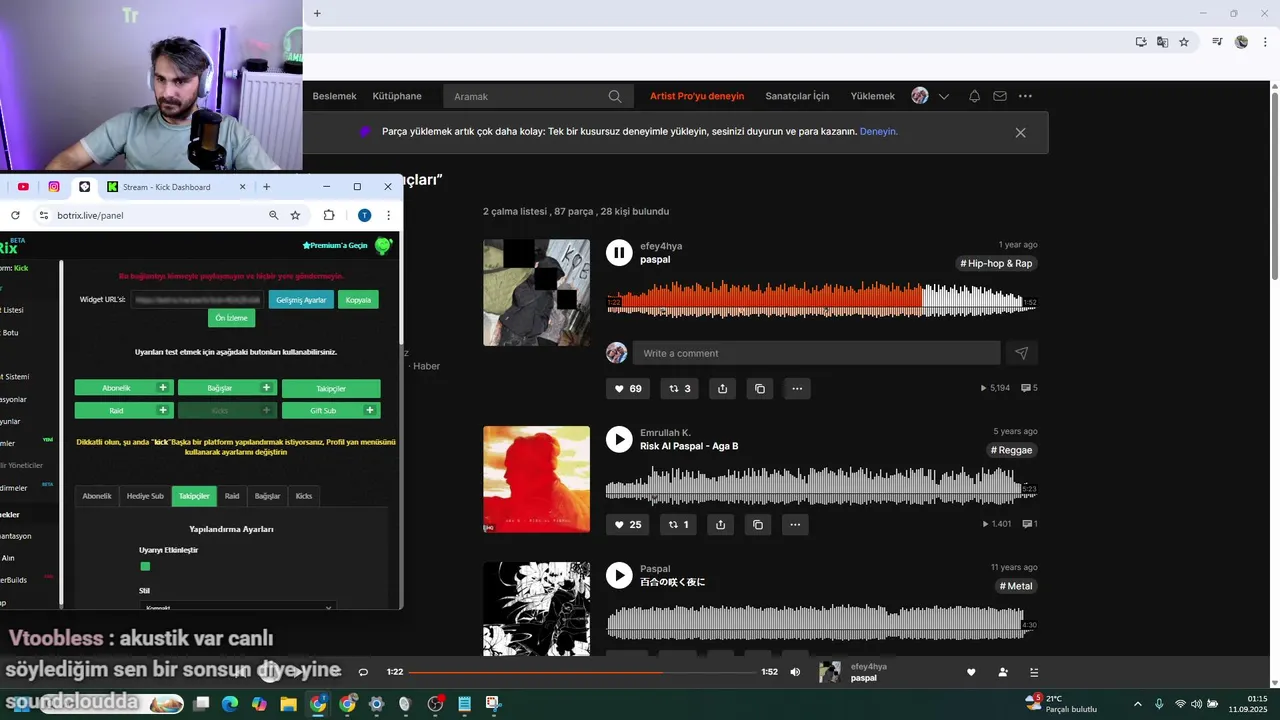This screenshot has height=720, width=1280.
Task: Open Botrix window extensions puzzle icon
Action: pos(328,215)
